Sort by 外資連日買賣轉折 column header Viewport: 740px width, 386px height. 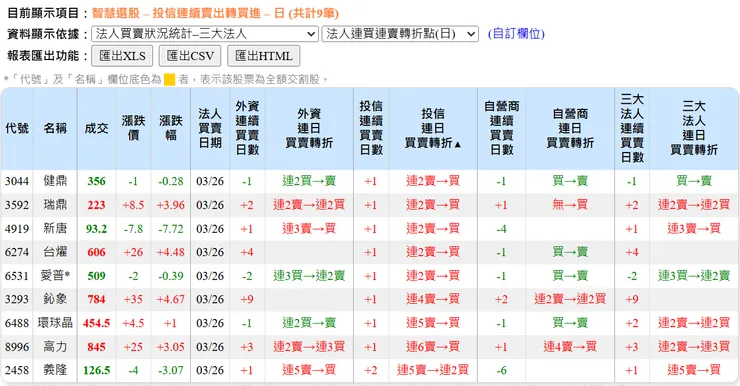tap(309, 128)
